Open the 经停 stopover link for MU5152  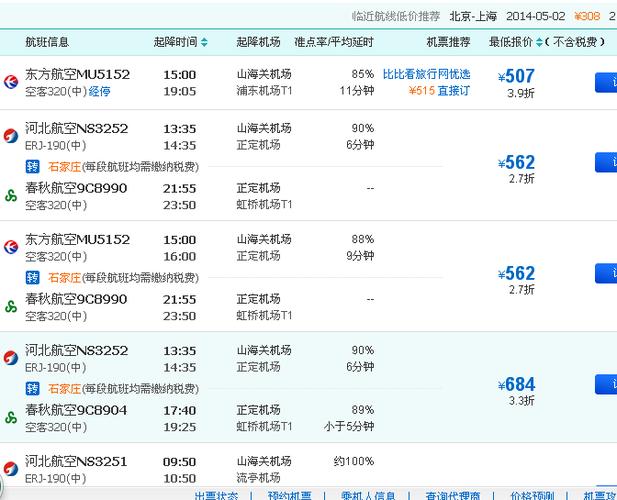[99, 92]
